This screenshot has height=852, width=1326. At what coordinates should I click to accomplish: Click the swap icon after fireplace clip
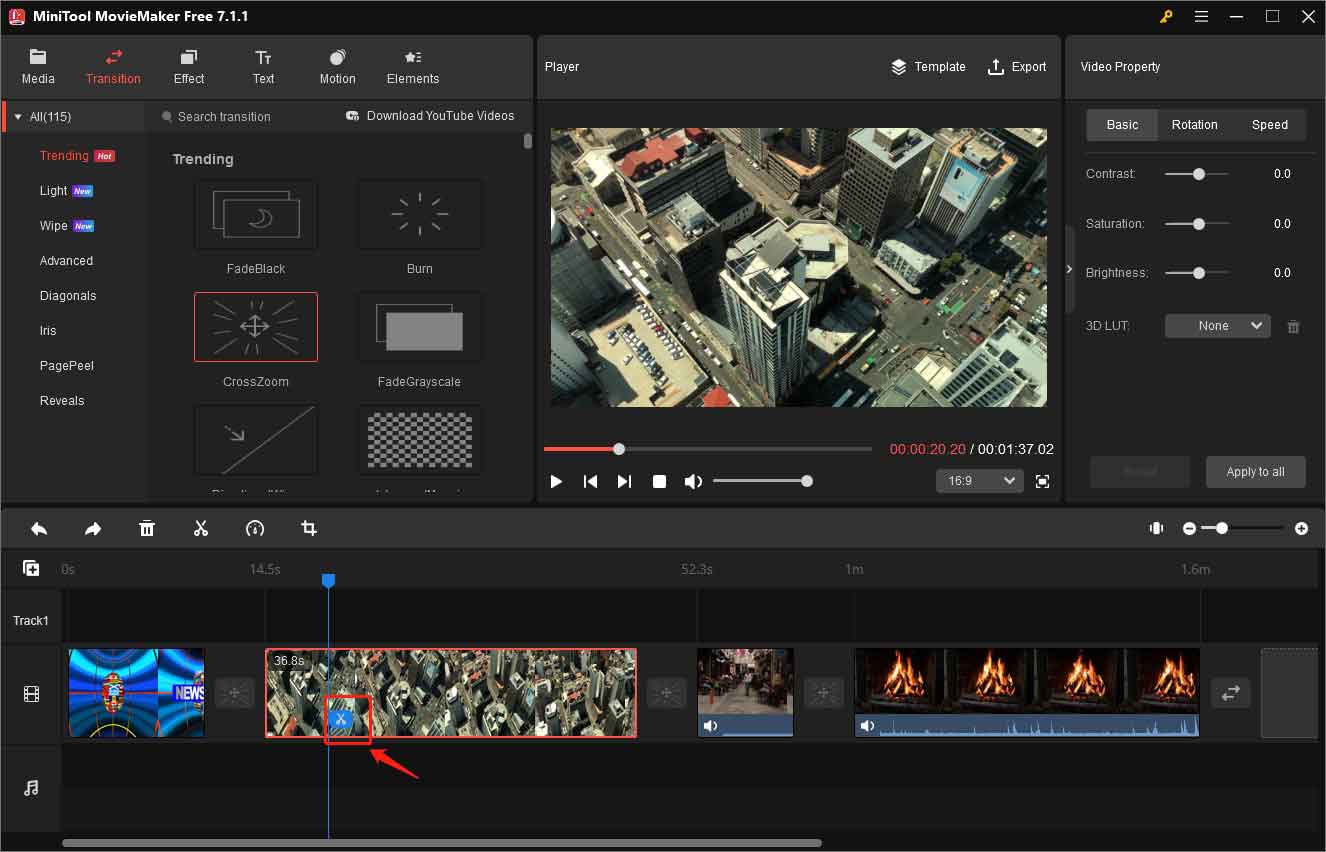pyautogui.click(x=1231, y=693)
